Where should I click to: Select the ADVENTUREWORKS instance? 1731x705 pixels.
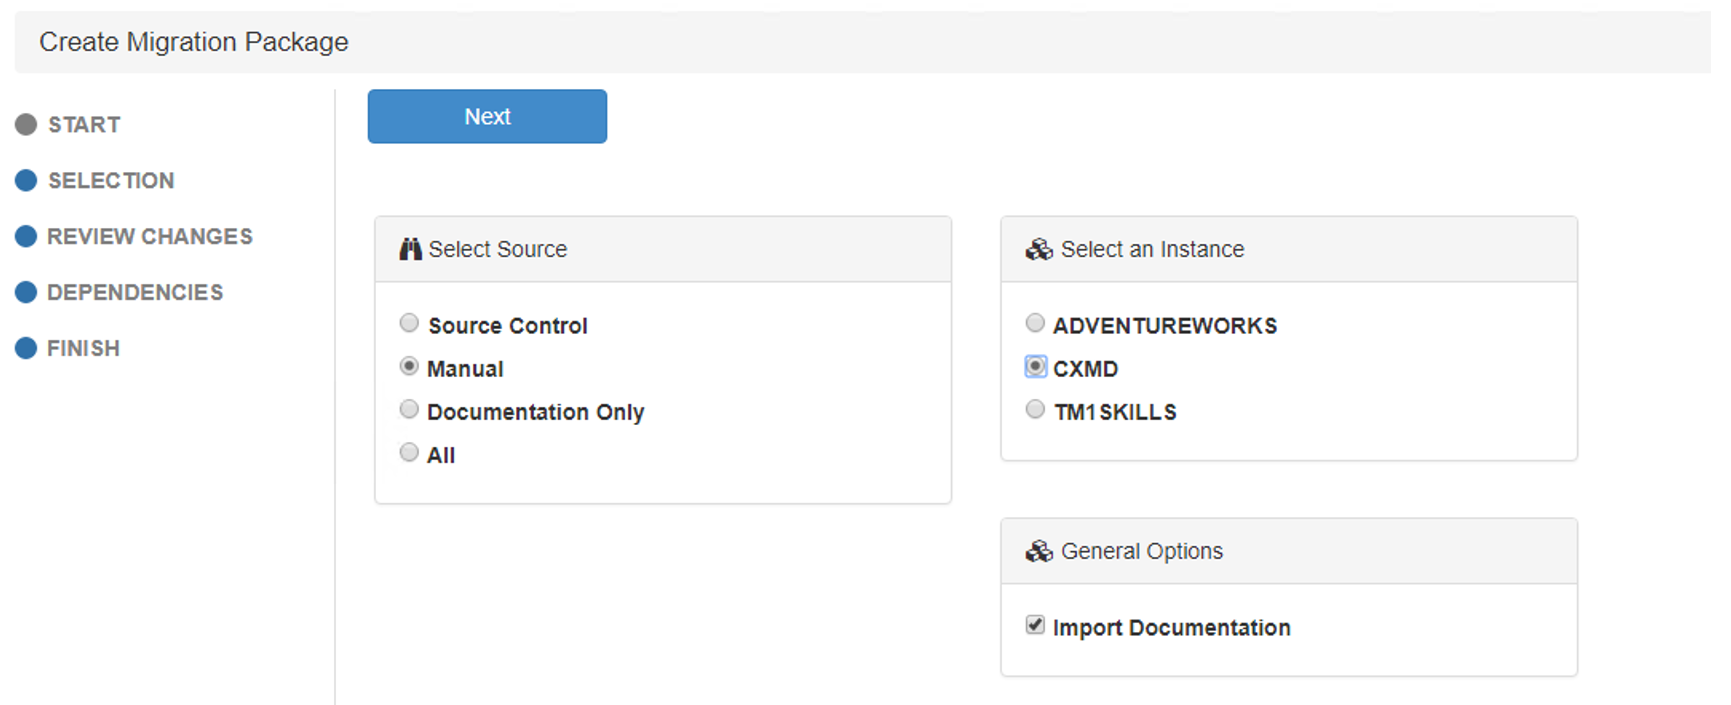pyautogui.click(x=1035, y=323)
